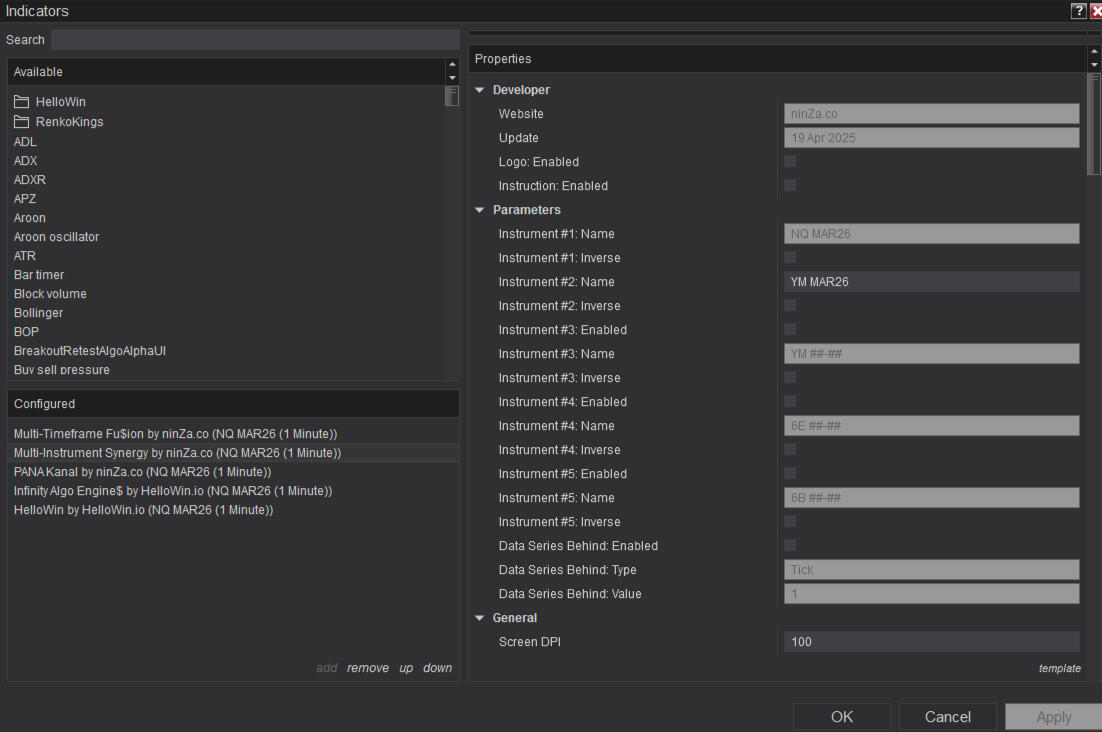
Task: Open the RenkoKings folder icon
Action: (22, 122)
